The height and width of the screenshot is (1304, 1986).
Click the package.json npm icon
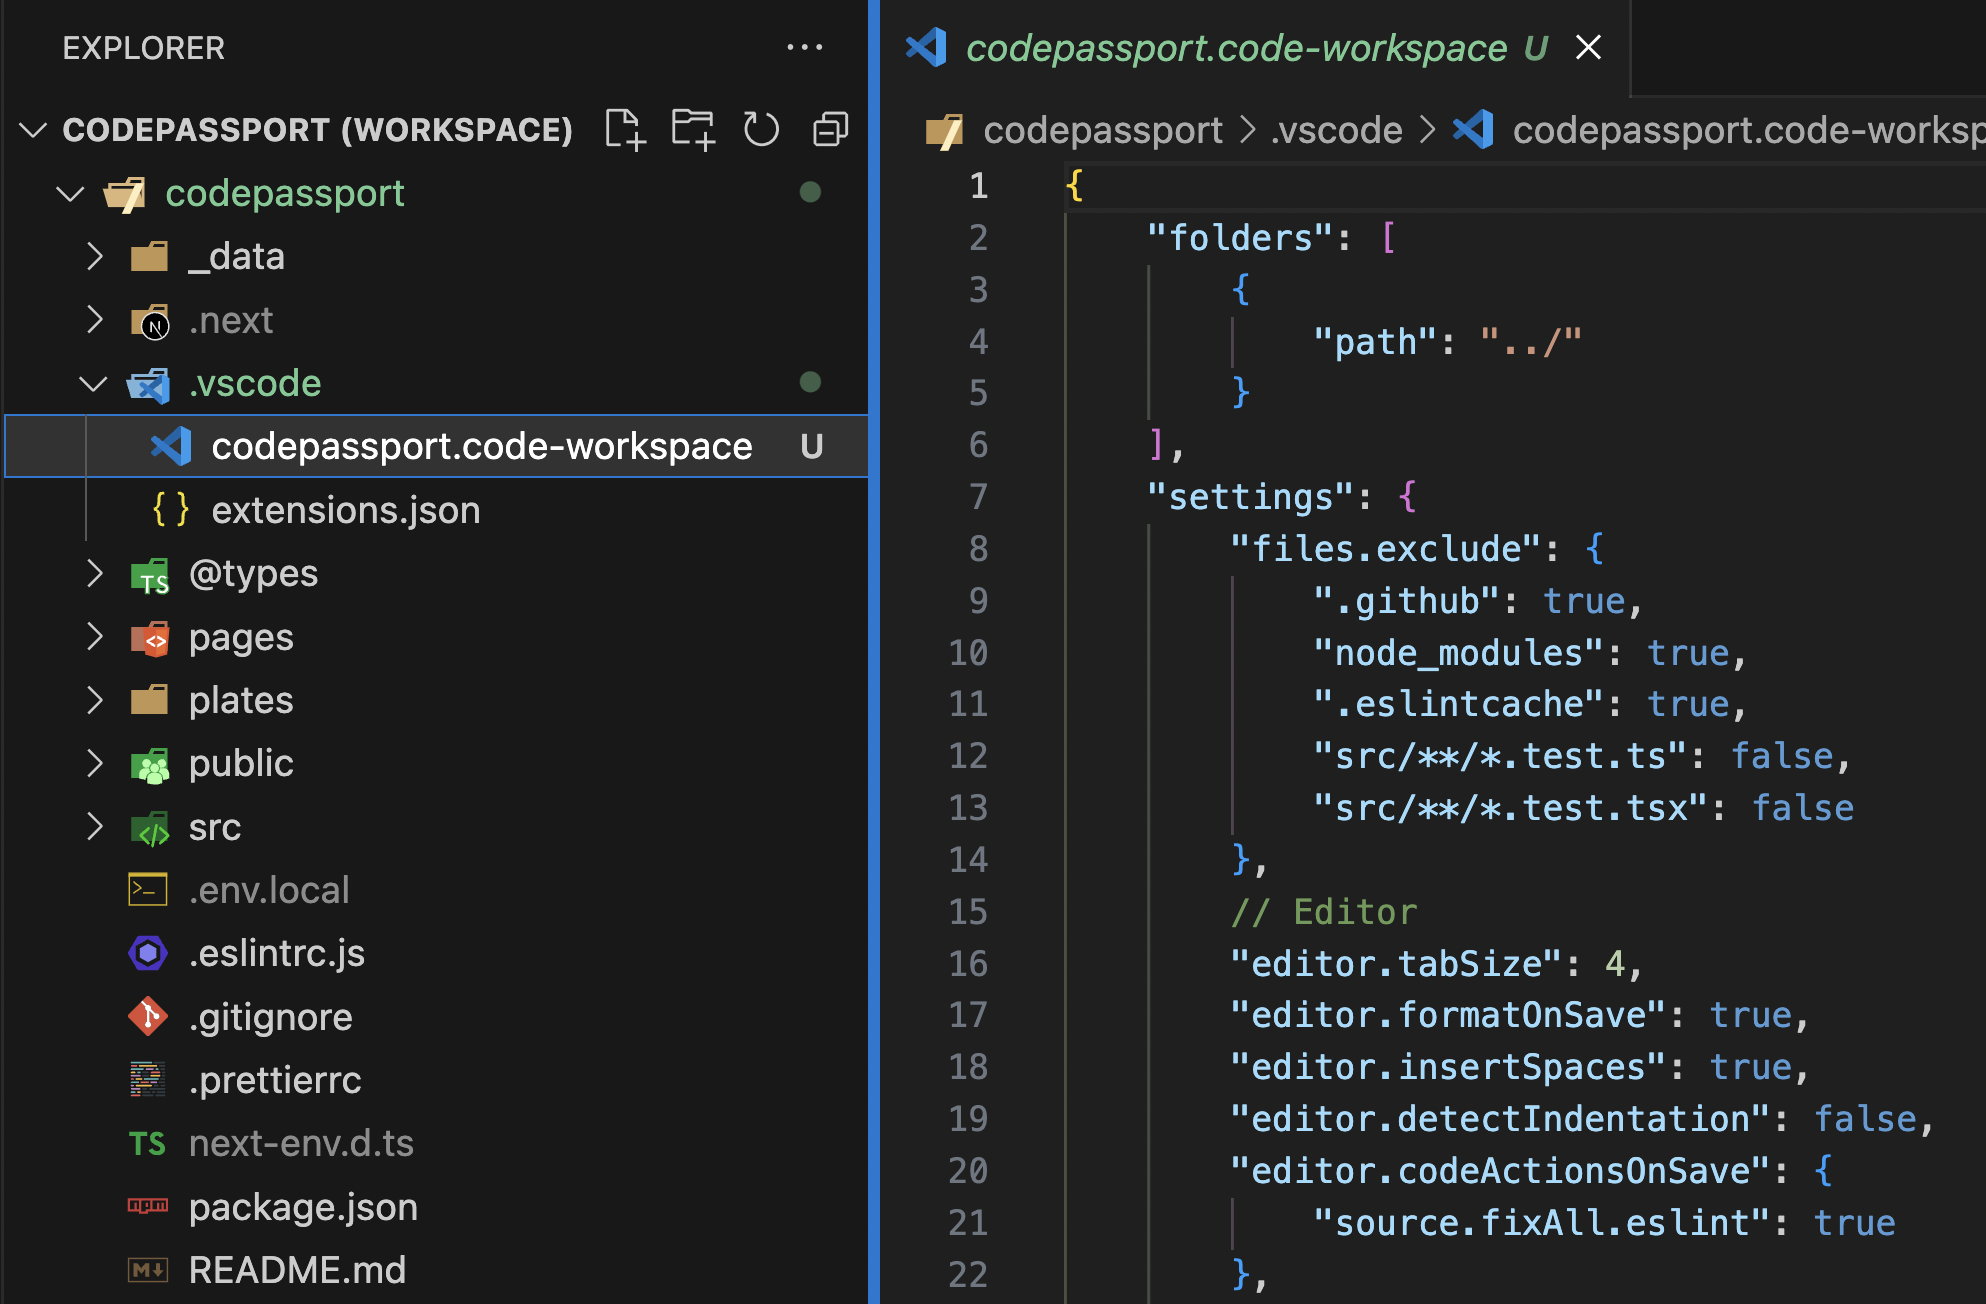pos(148,1207)
